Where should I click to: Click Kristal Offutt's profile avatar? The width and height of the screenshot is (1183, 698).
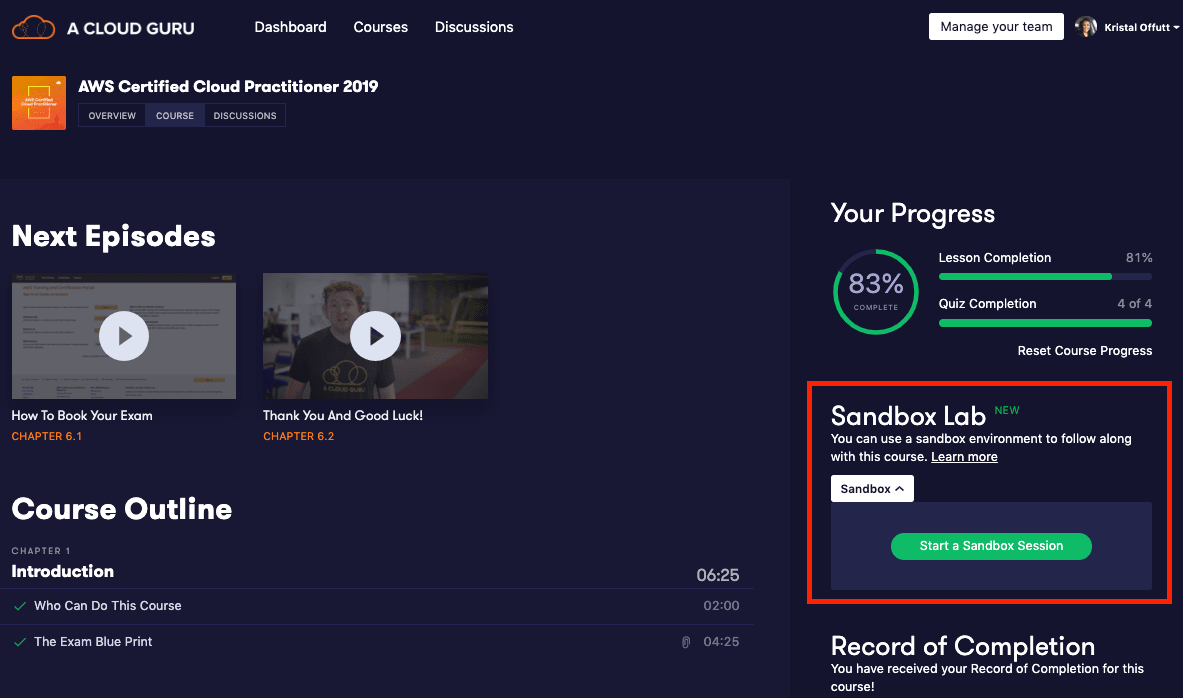tap(1086, 26)
